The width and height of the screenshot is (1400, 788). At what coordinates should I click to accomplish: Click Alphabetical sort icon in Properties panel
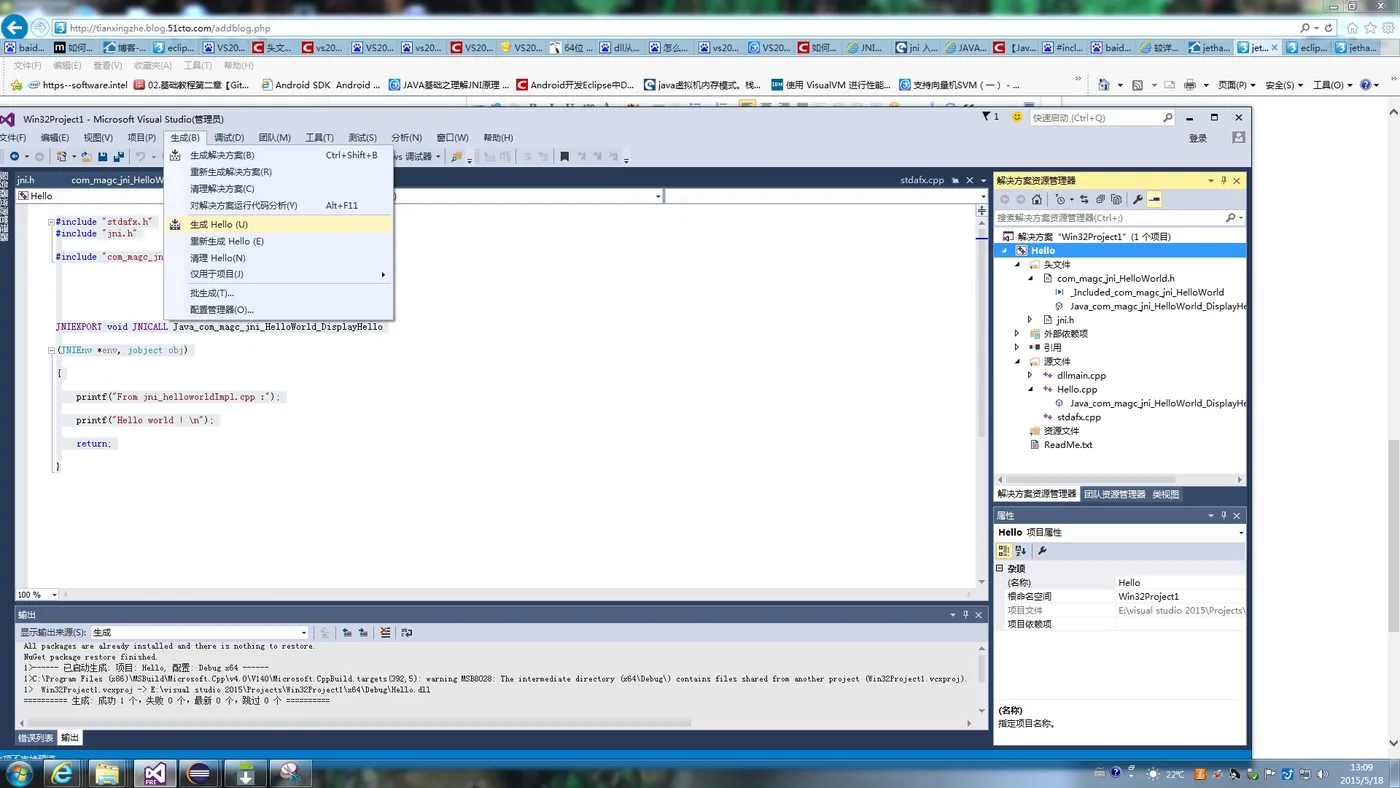[1020, 551]
